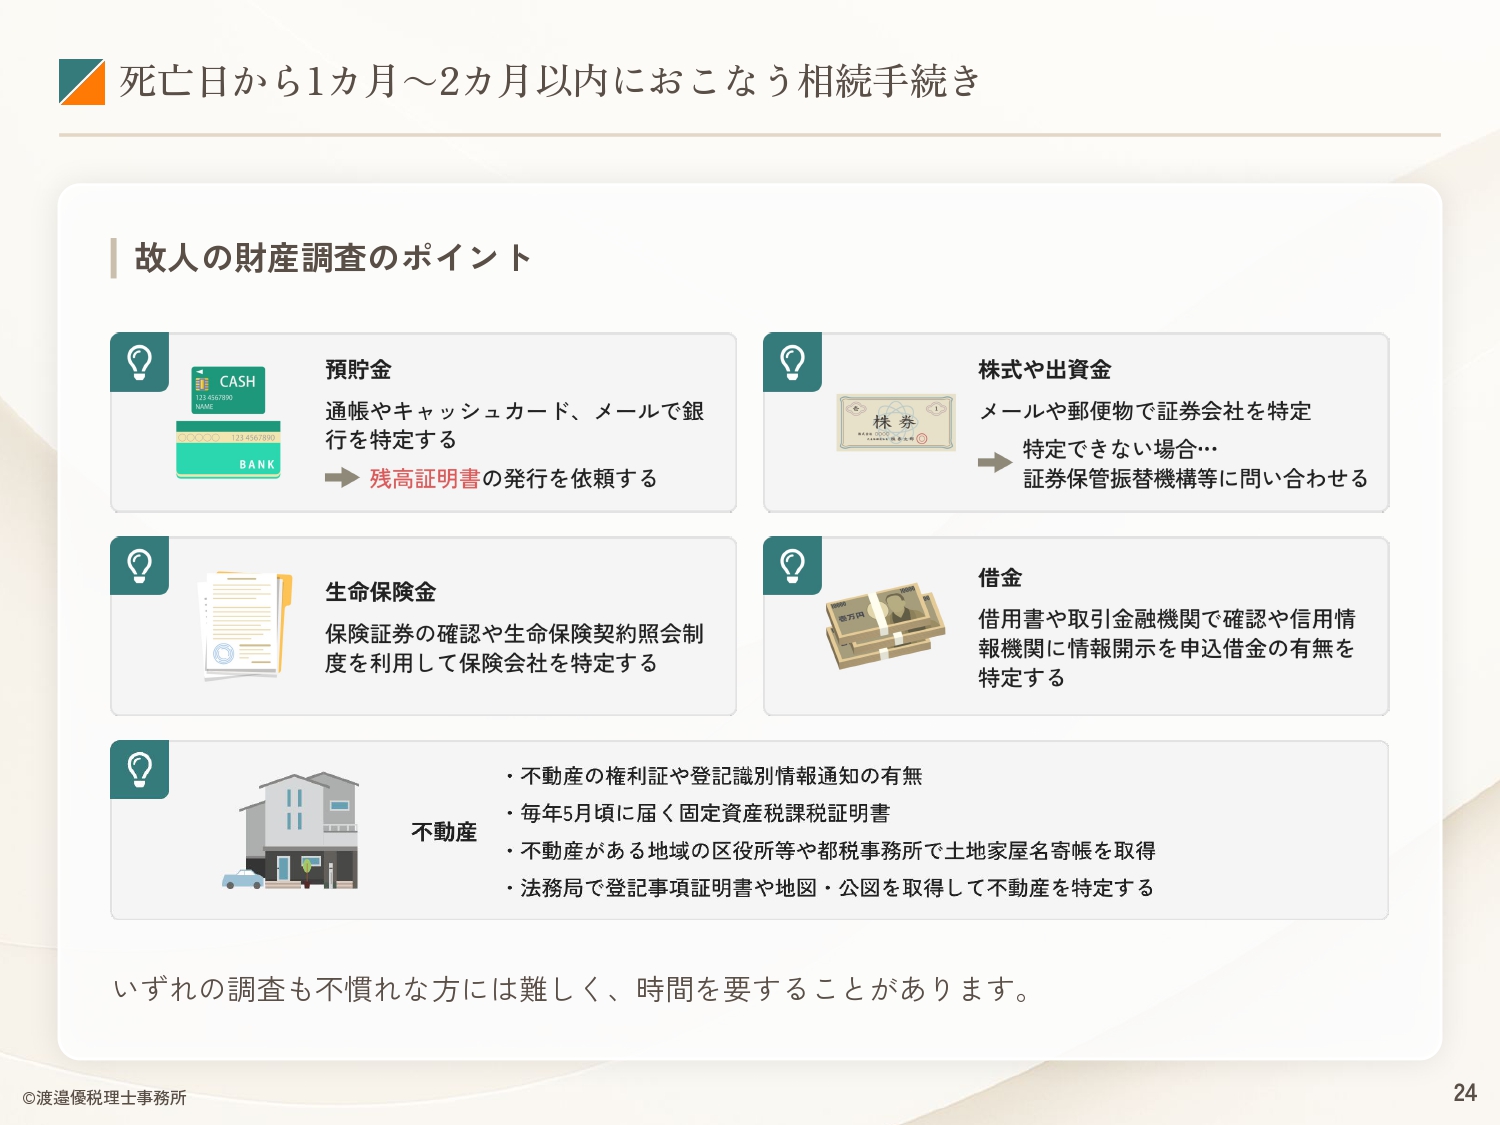1500x1125 pixels.
Task: Click the arrow beside 特定できない場合
Action: (994, 462)
